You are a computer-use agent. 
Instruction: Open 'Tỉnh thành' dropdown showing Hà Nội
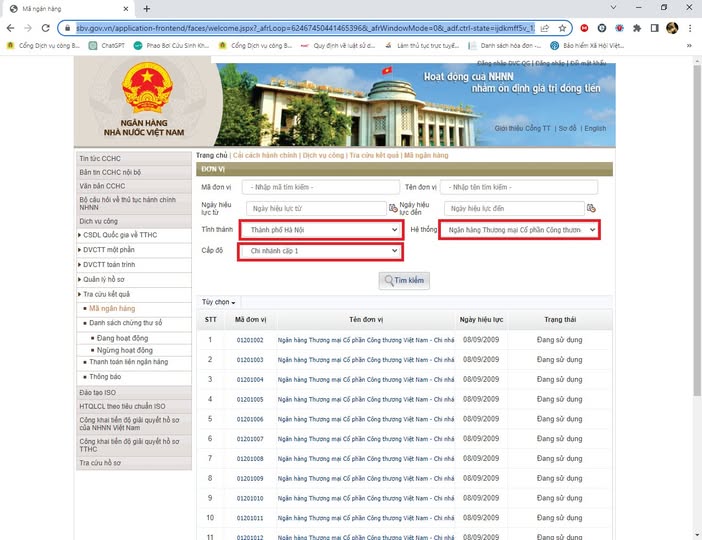[323, 230]
